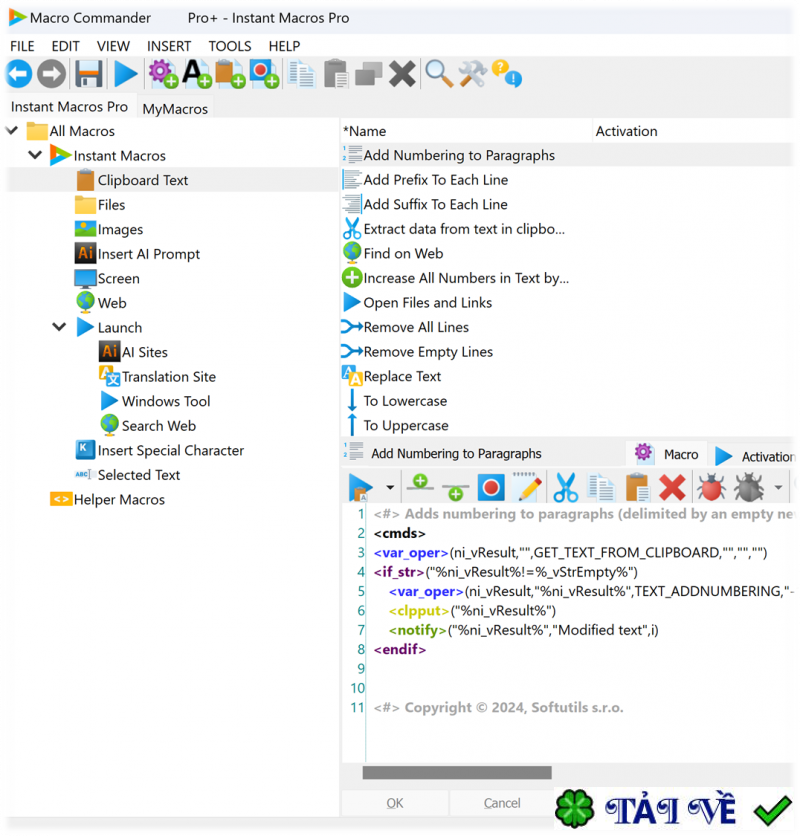The image size is (800, 836).
Task: Open the EDIT menu
Action: 66,46
